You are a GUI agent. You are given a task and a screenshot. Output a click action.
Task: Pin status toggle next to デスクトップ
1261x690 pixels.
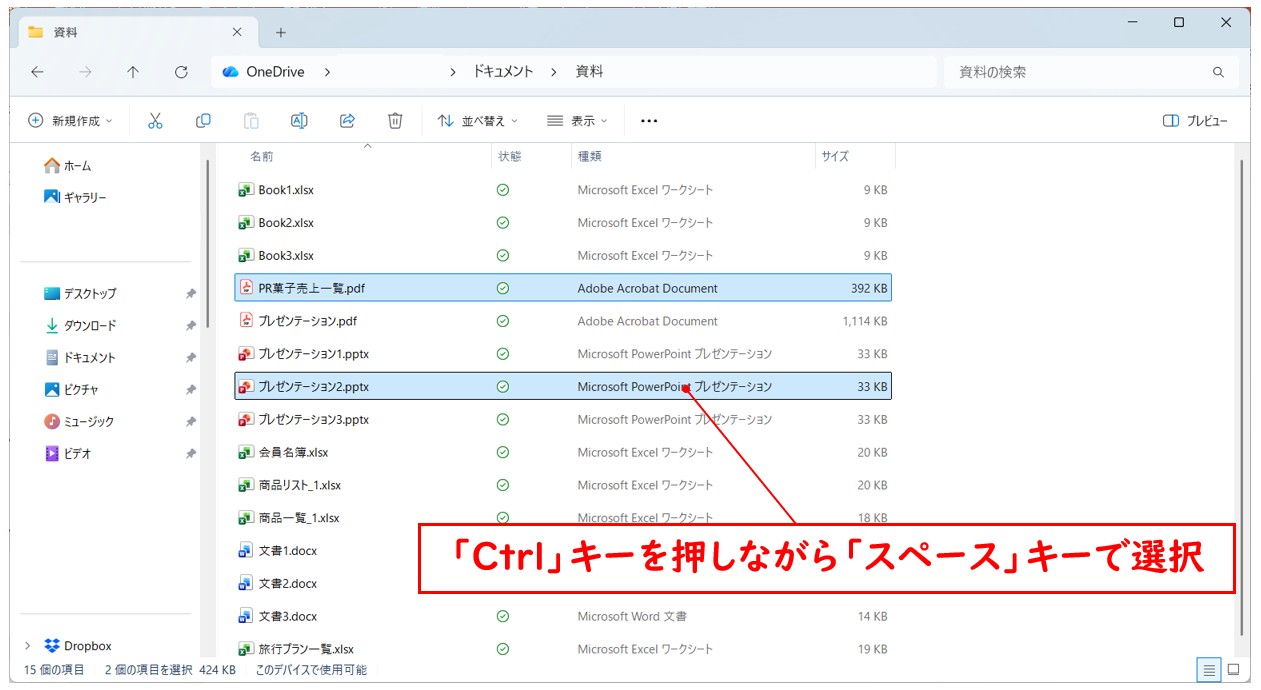tap(190, 293)
